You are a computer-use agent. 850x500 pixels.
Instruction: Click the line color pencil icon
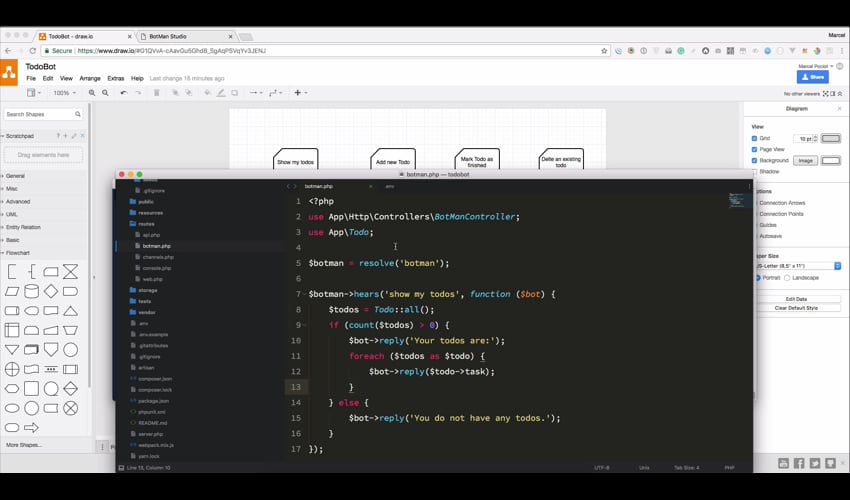(x=221, y=93)
